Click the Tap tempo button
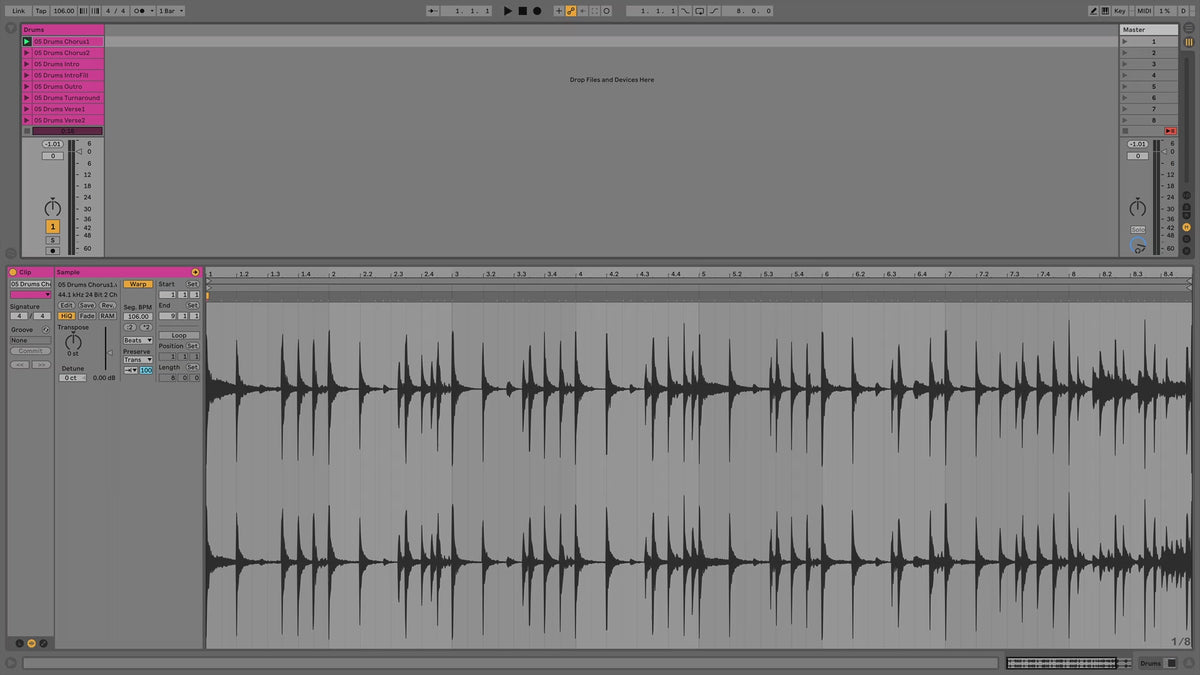The width and height of the screenshot is (1200, 675). pos(41,10)
